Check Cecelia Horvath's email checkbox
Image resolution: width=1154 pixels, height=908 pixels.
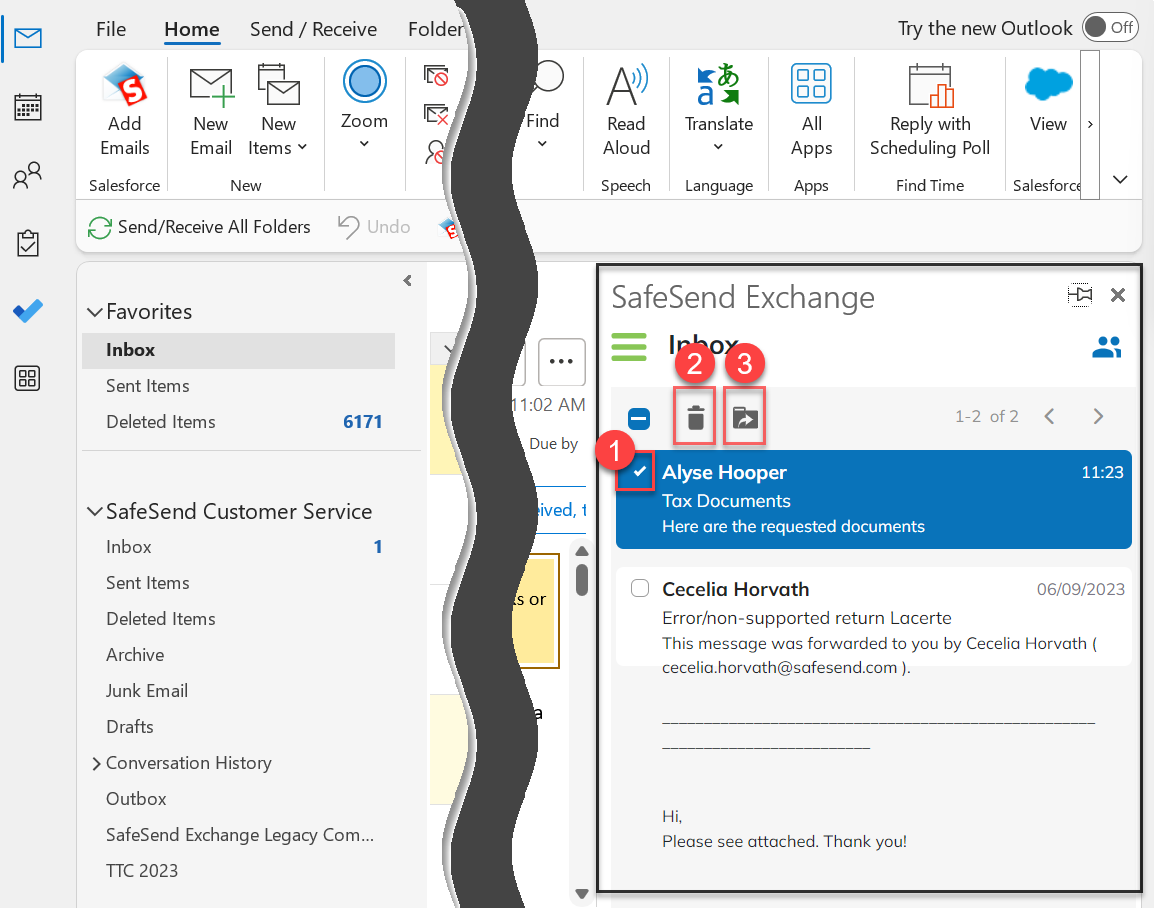pyautogui.click(x=639, y=588)
